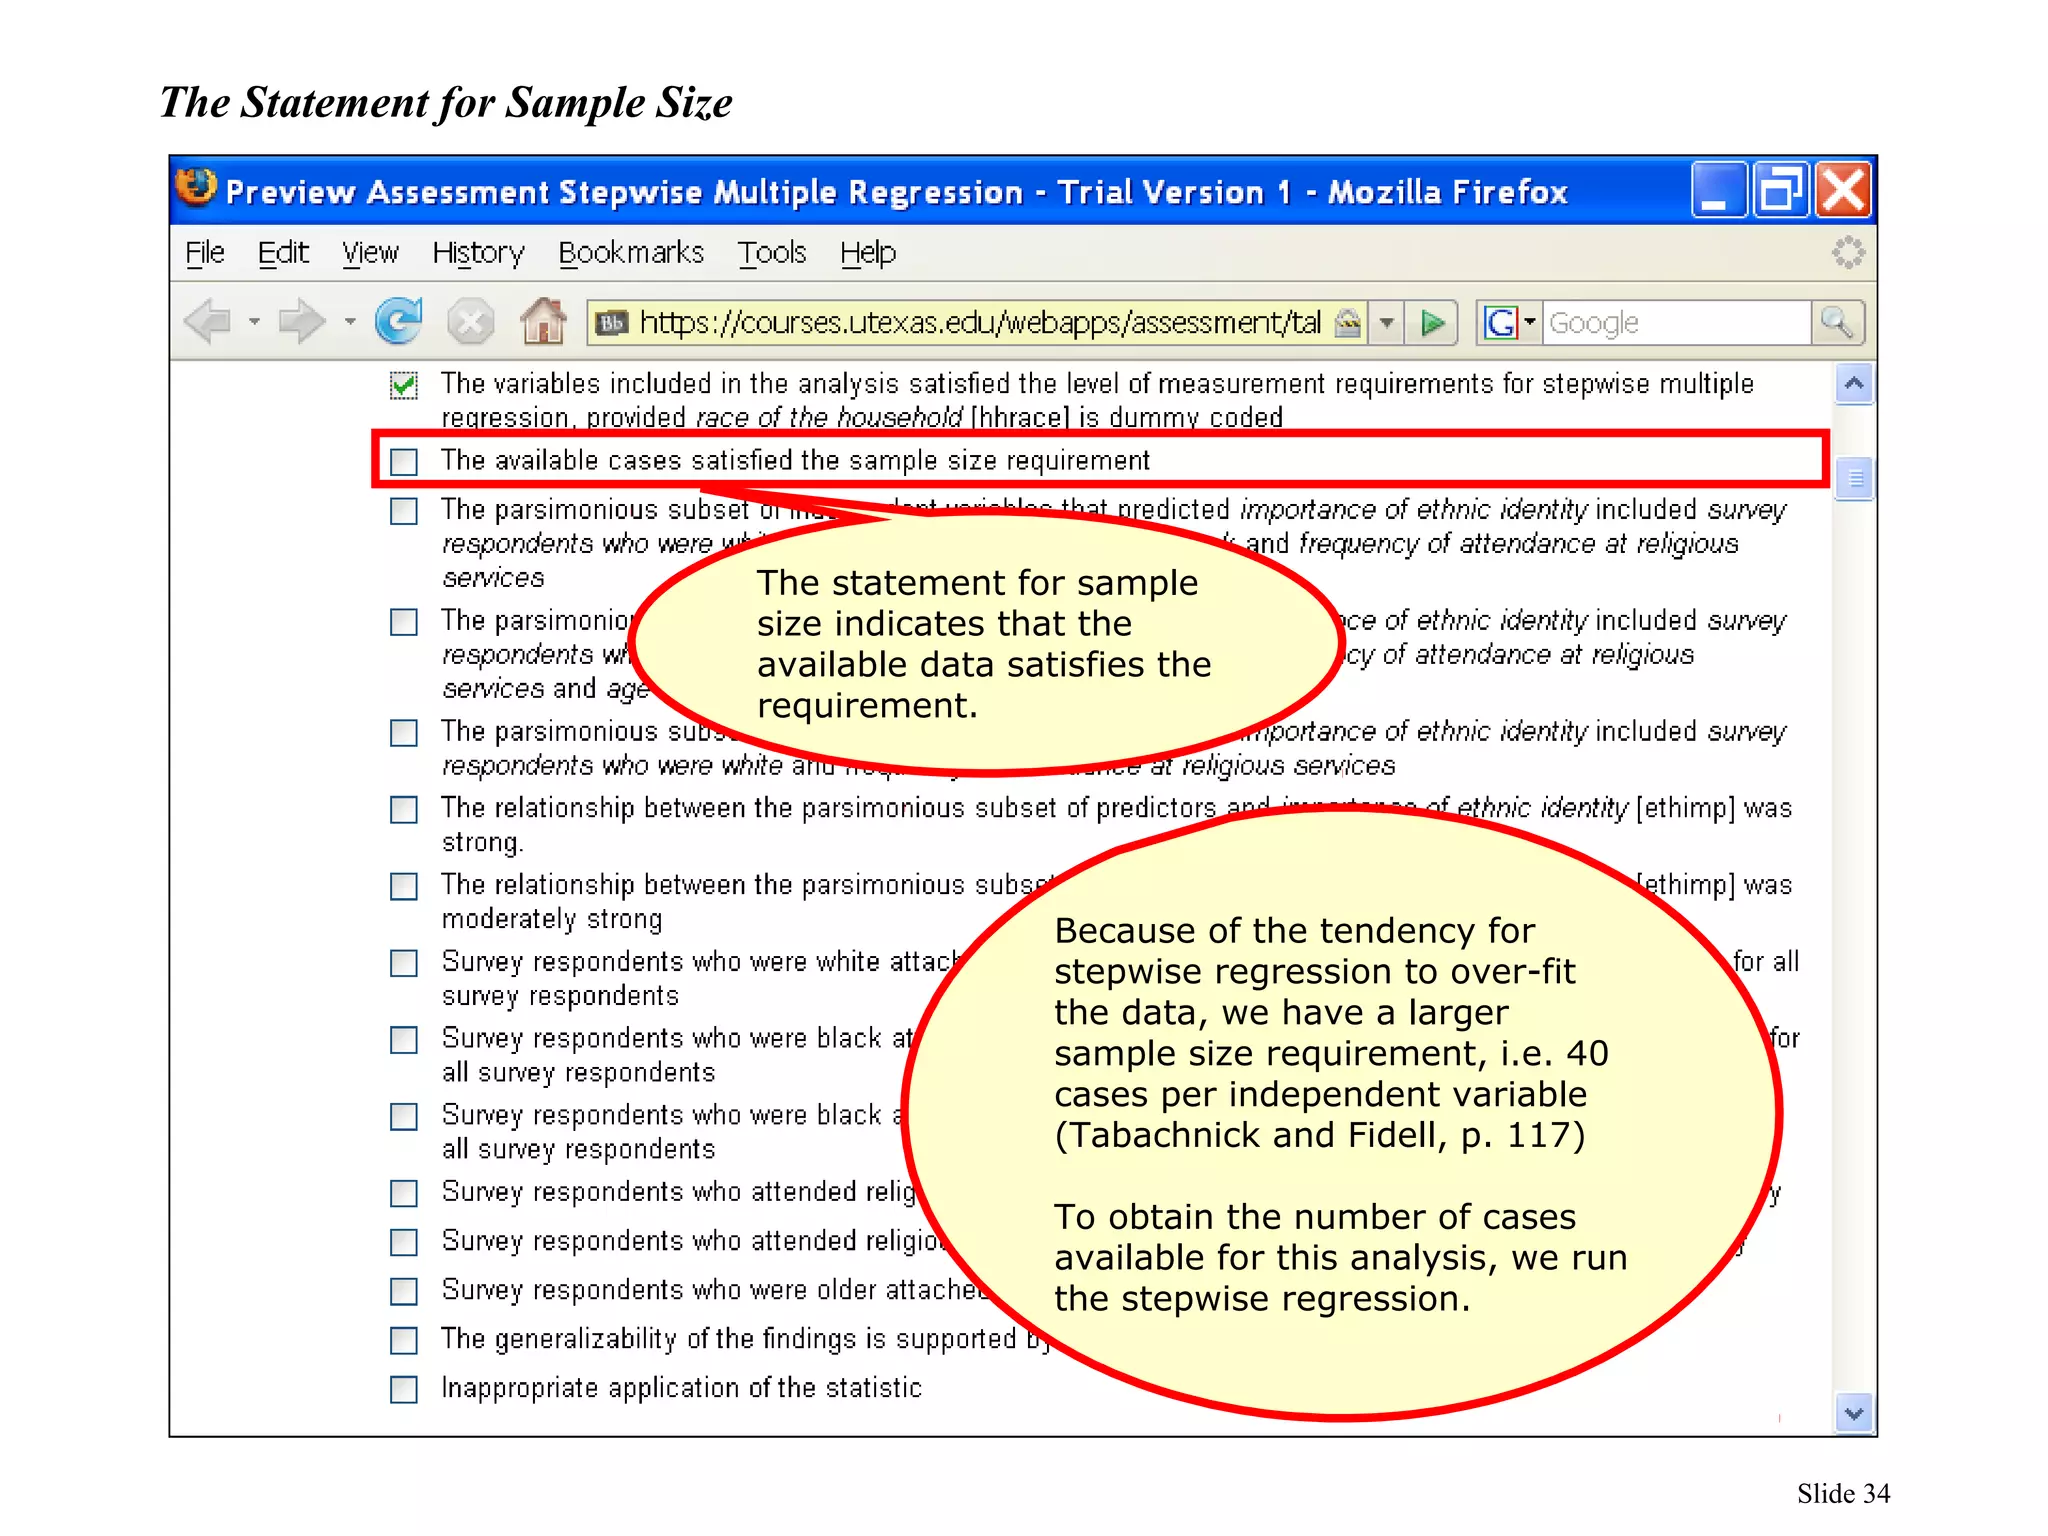Reload the page with the refresh icon
2048x1536 pixels.
pos(398,321)
